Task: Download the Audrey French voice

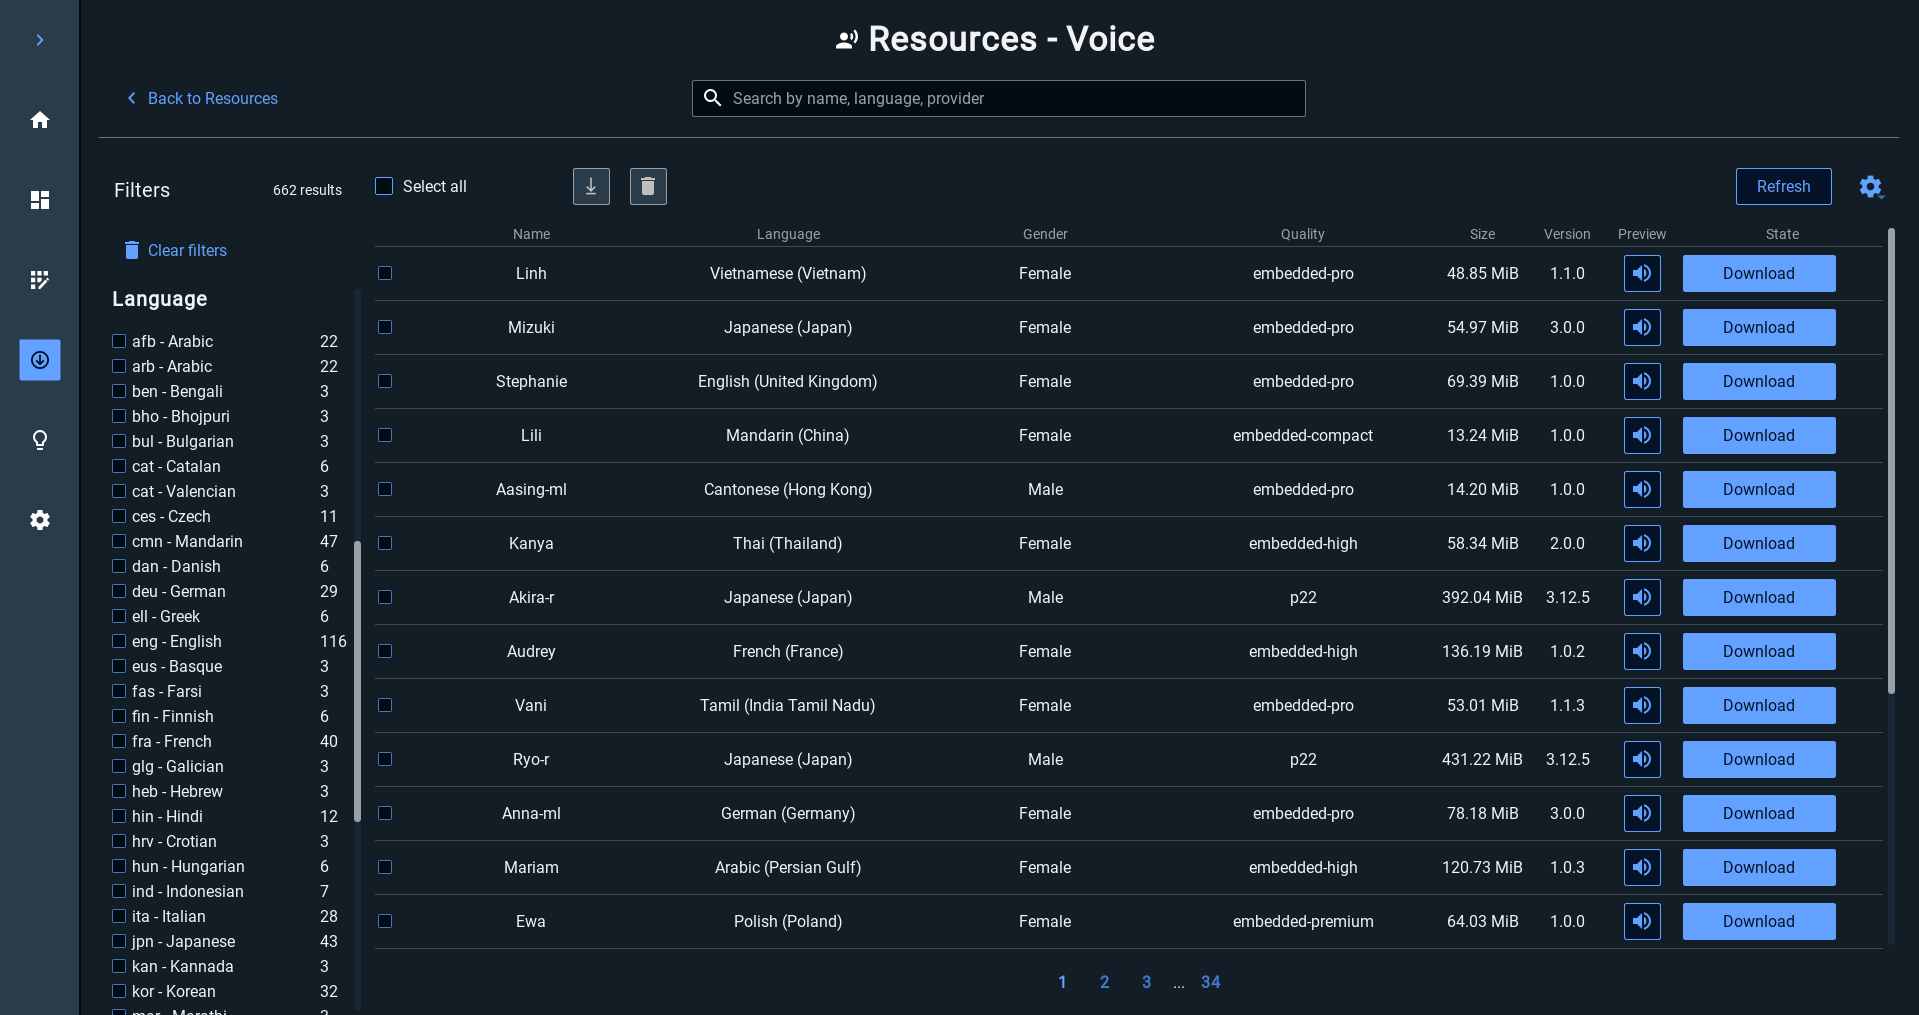Action: pyautogui.click(x=1759, y=651)
